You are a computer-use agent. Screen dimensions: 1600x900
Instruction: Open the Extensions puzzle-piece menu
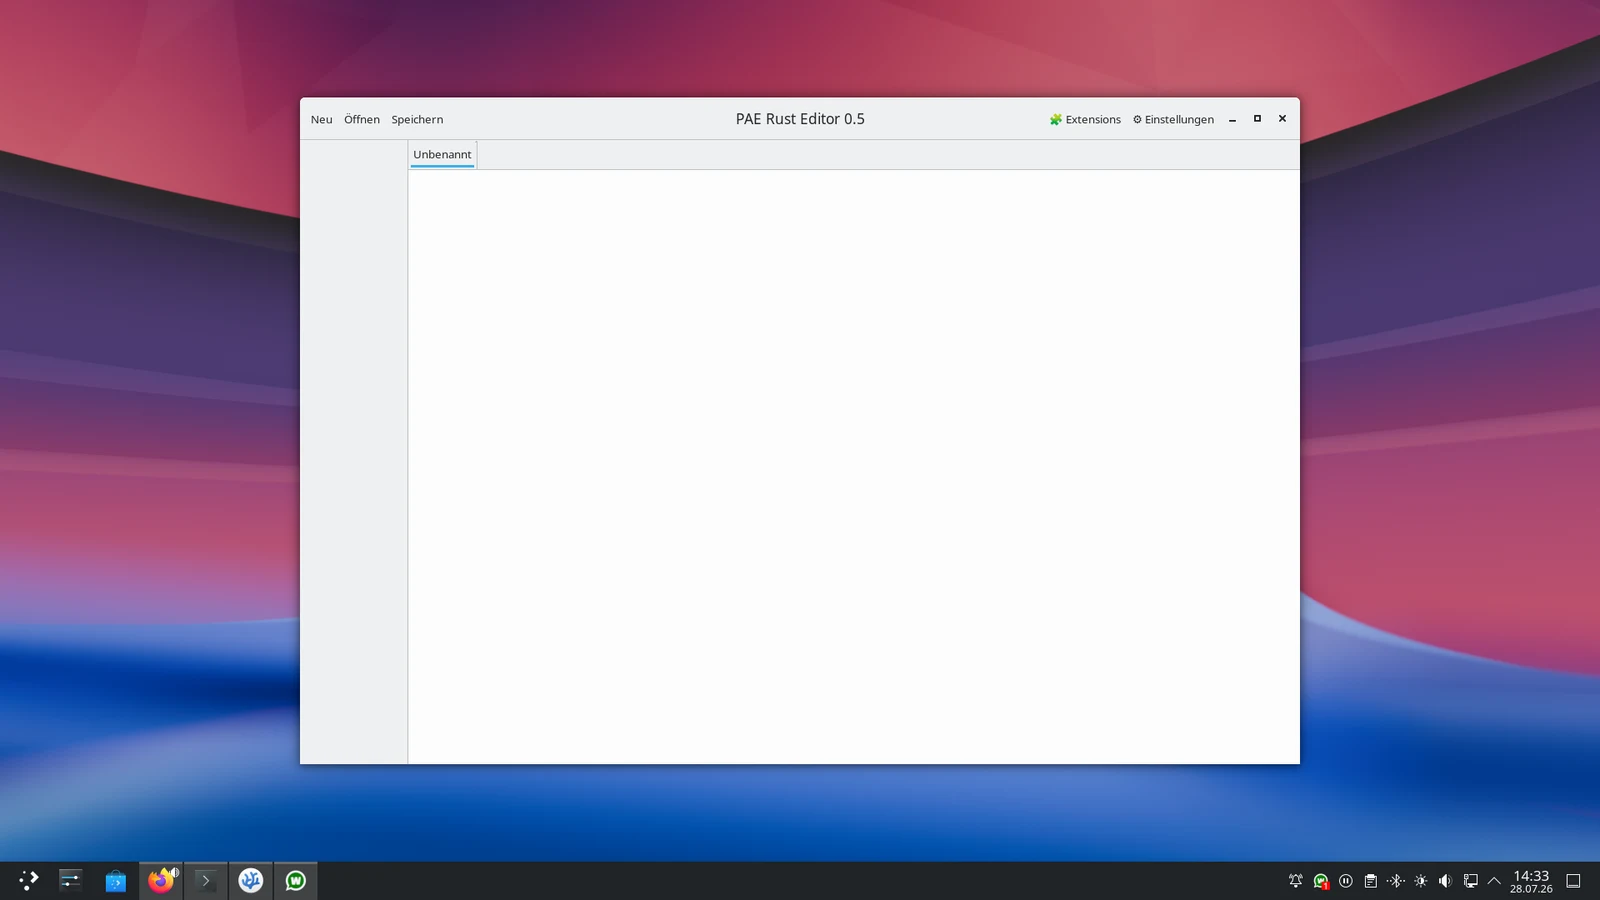[1085, 119]
